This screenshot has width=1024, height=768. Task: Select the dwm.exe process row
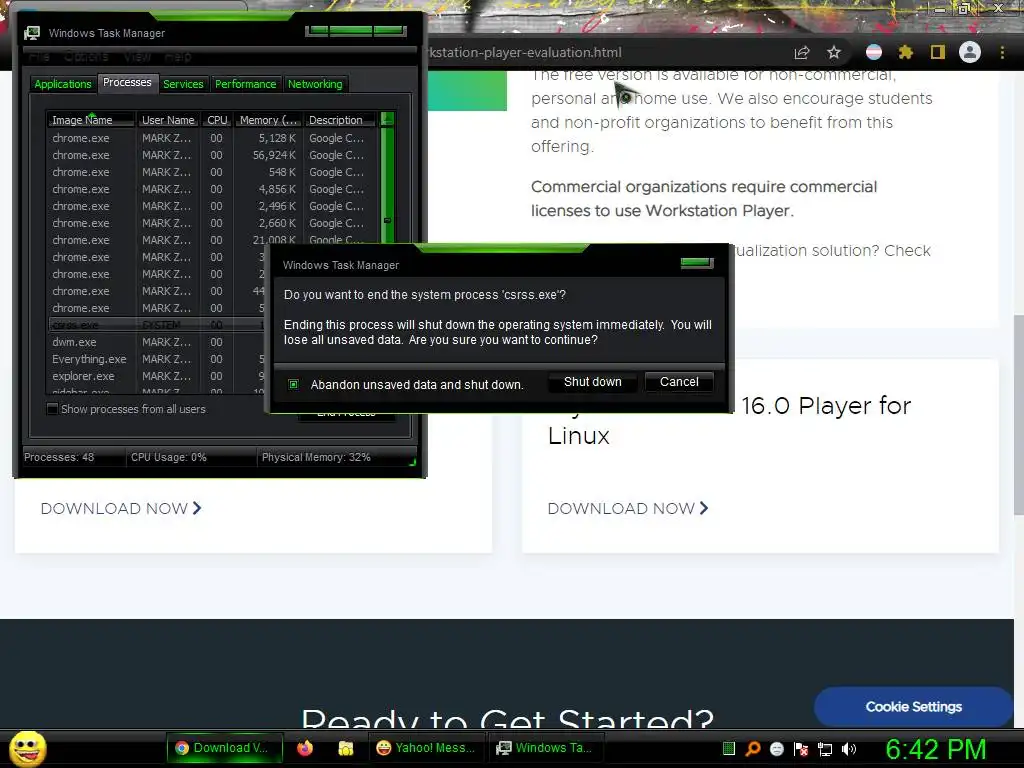click(x=157, y=342)
